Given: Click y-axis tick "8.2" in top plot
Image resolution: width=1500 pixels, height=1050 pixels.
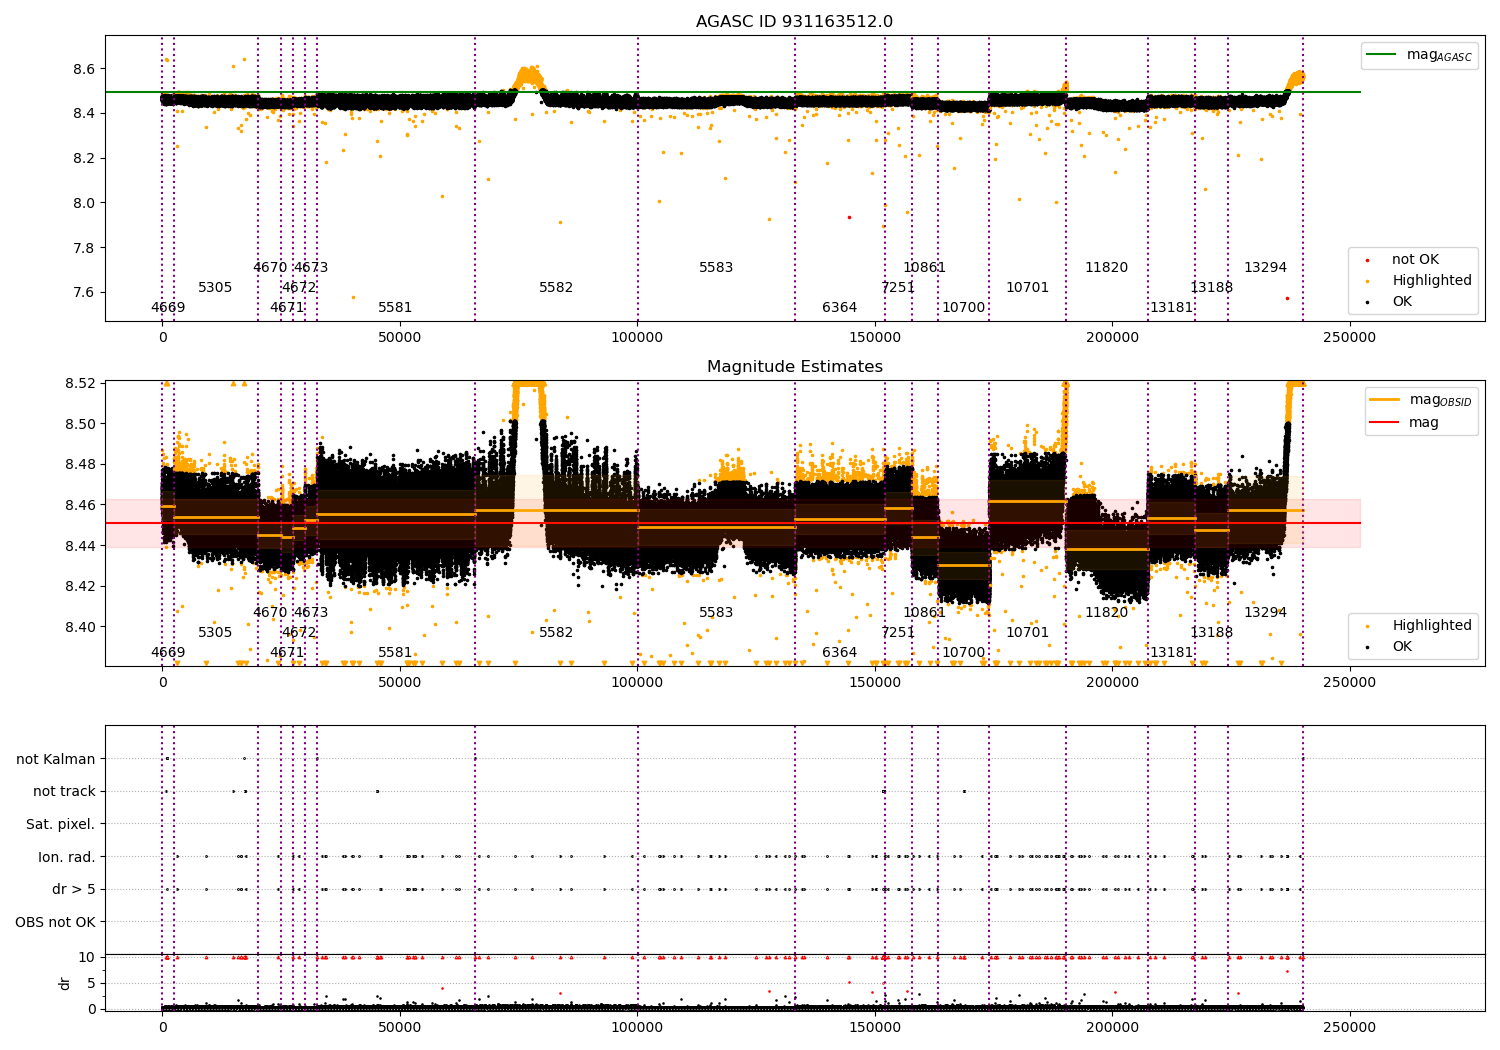Looking at the screenshot, I should tap(84, 158).
